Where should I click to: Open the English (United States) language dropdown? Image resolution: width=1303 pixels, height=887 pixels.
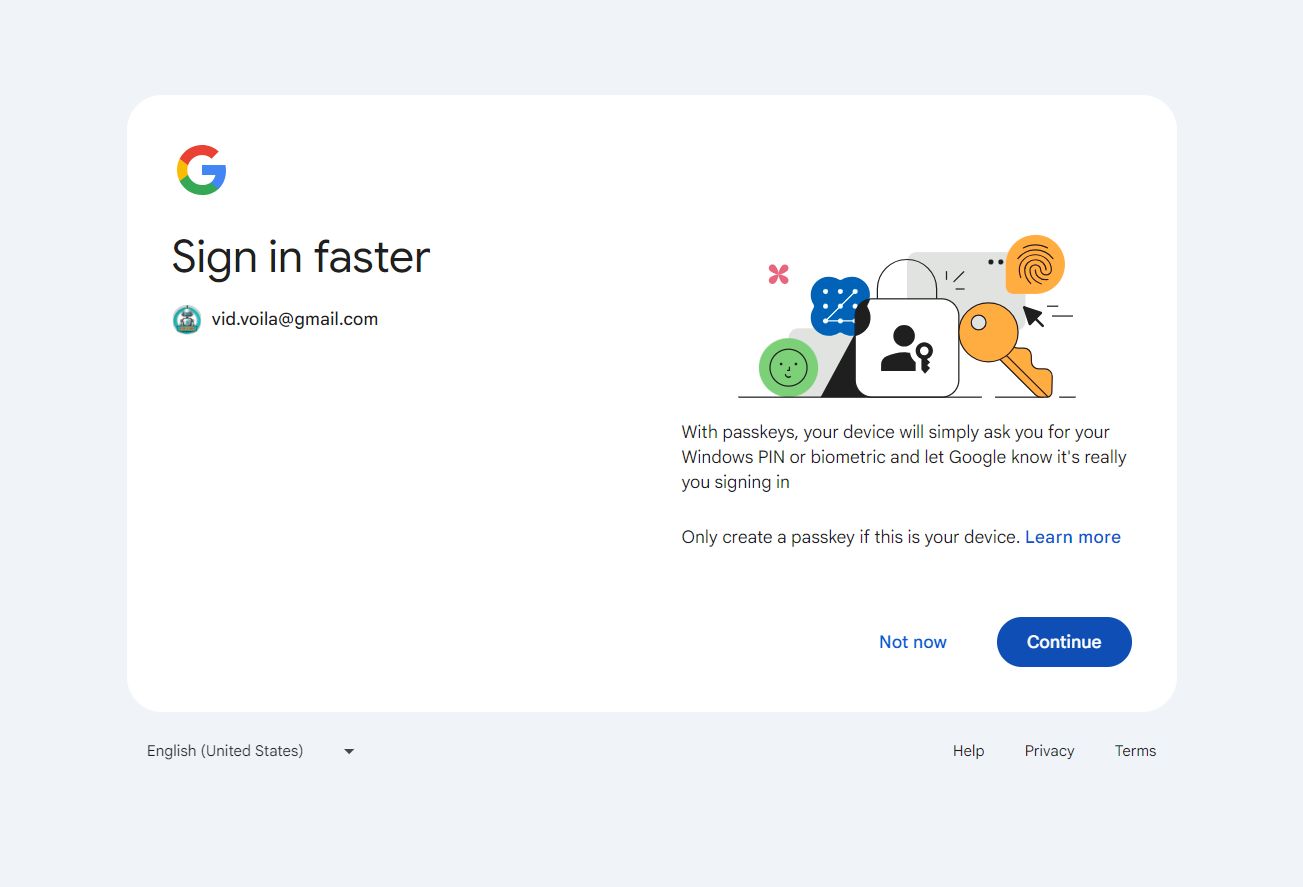point(225,751)
